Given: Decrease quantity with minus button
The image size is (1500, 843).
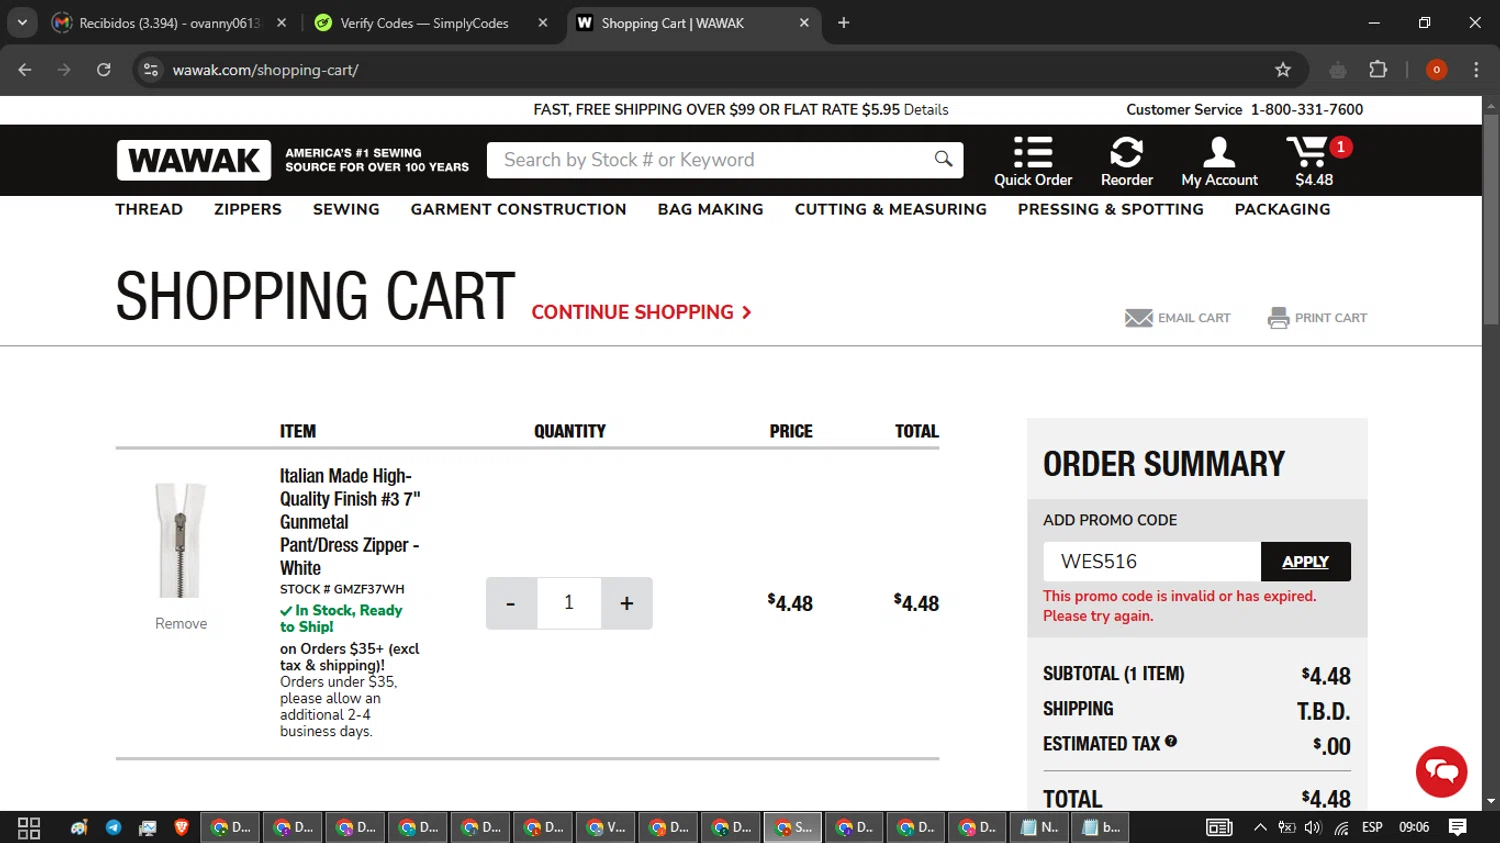Looking at the screenshot, I should tap(511, 603).
